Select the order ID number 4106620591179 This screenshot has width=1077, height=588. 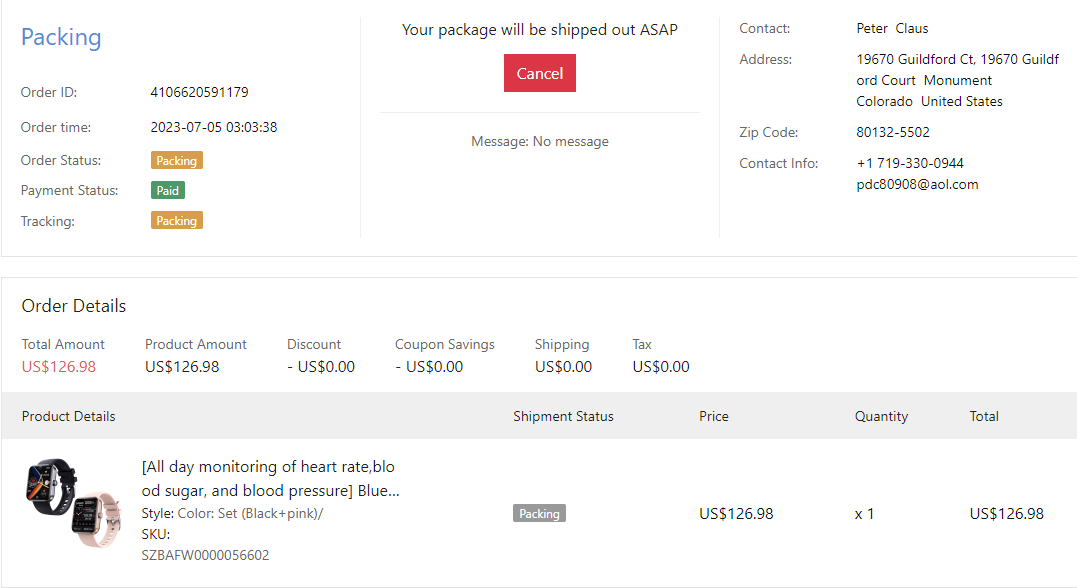coord(199,92)
